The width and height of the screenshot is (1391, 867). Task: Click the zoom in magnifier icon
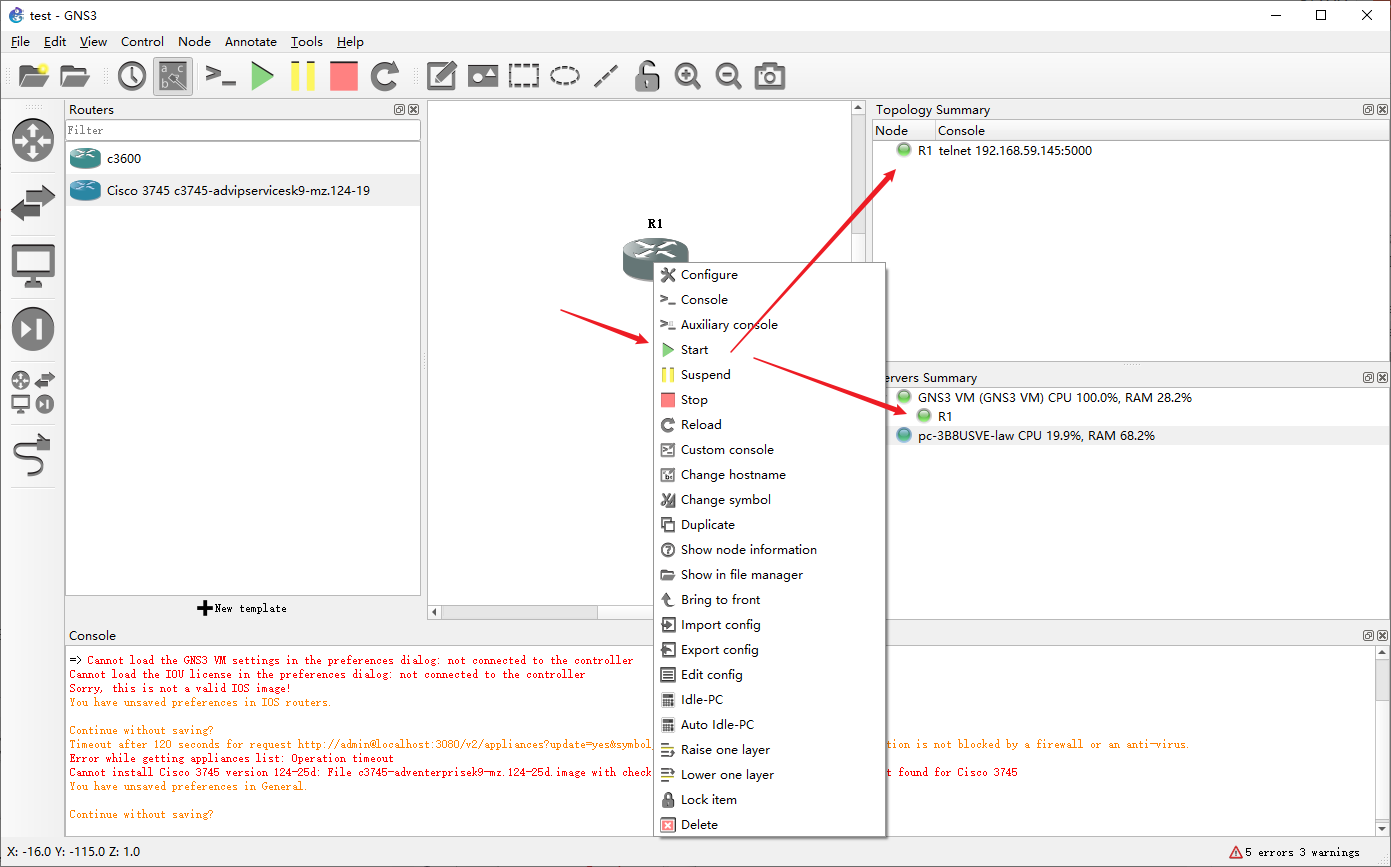[688, 76]
